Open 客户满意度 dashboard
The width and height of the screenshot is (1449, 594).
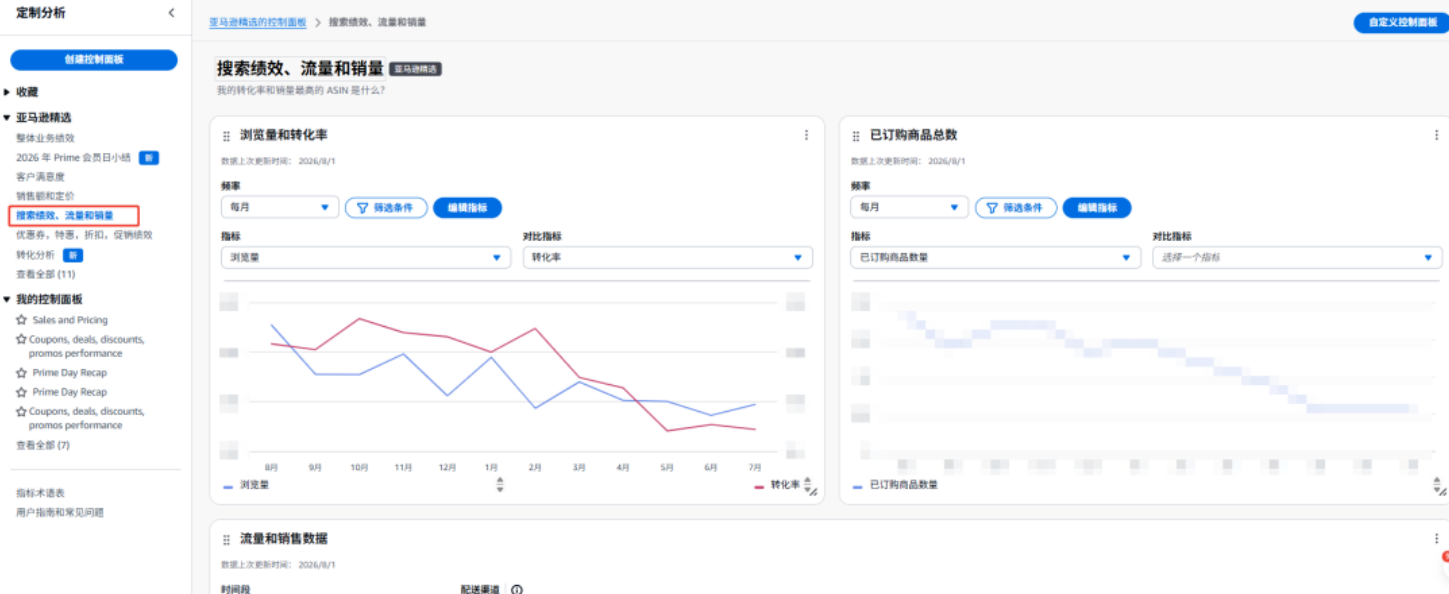point(40,177)
